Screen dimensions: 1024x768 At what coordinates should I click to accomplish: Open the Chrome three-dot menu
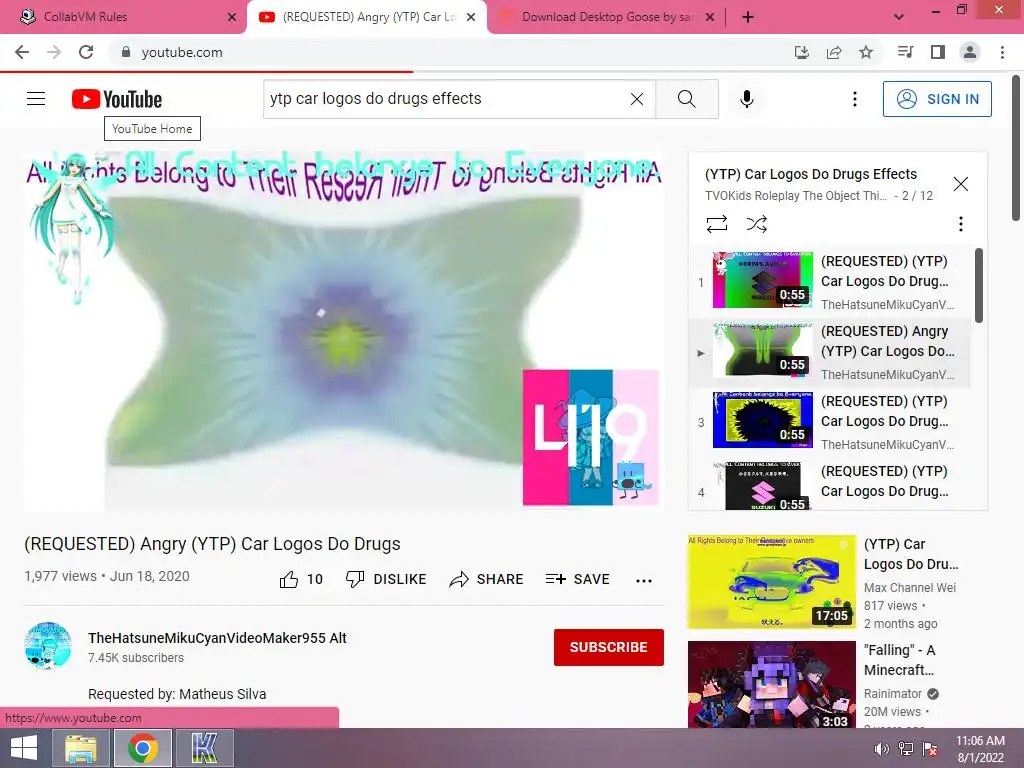point(1002,52)
